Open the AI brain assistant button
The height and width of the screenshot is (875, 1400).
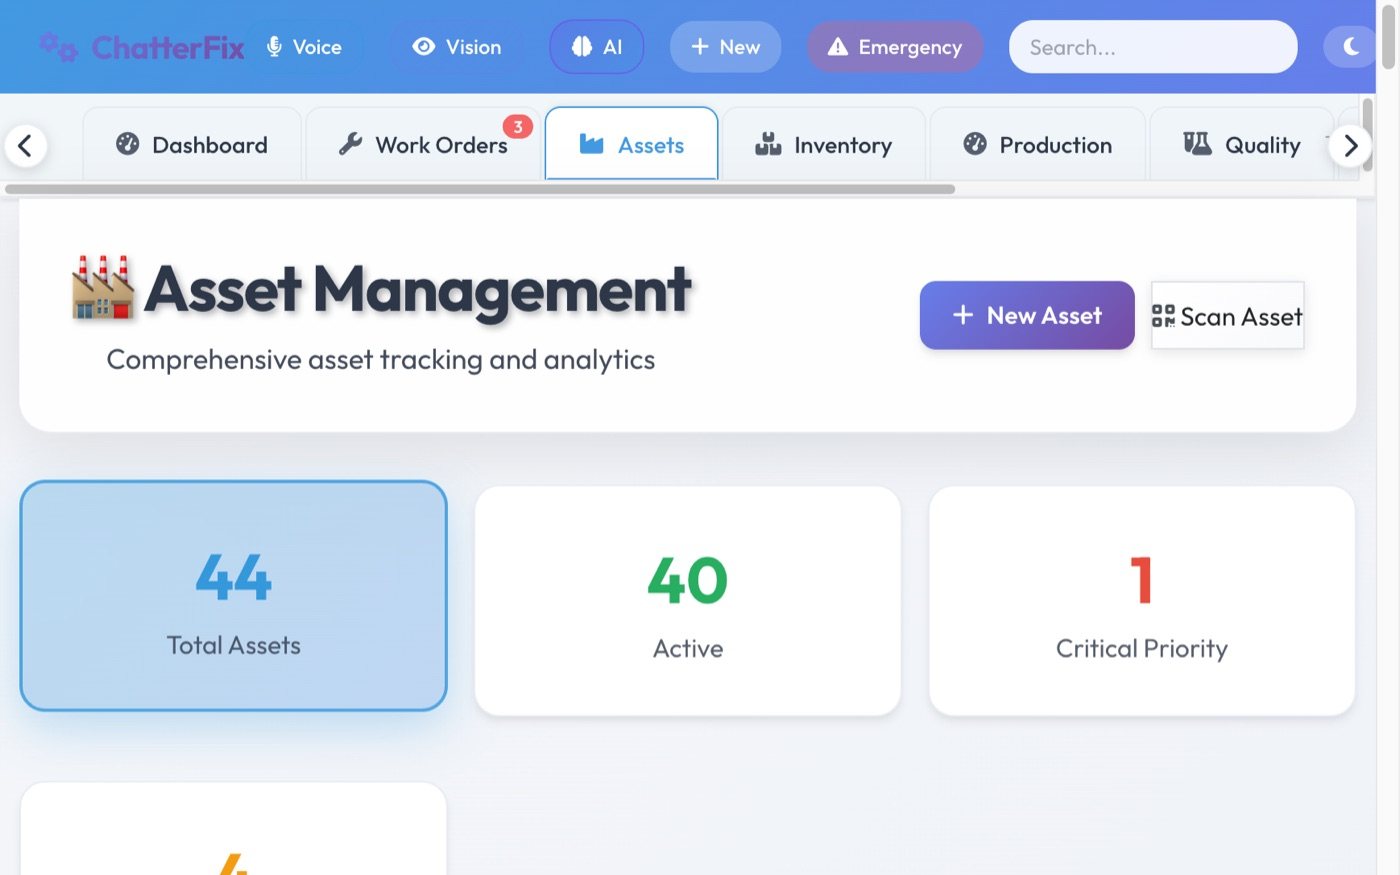pos(597,47)
